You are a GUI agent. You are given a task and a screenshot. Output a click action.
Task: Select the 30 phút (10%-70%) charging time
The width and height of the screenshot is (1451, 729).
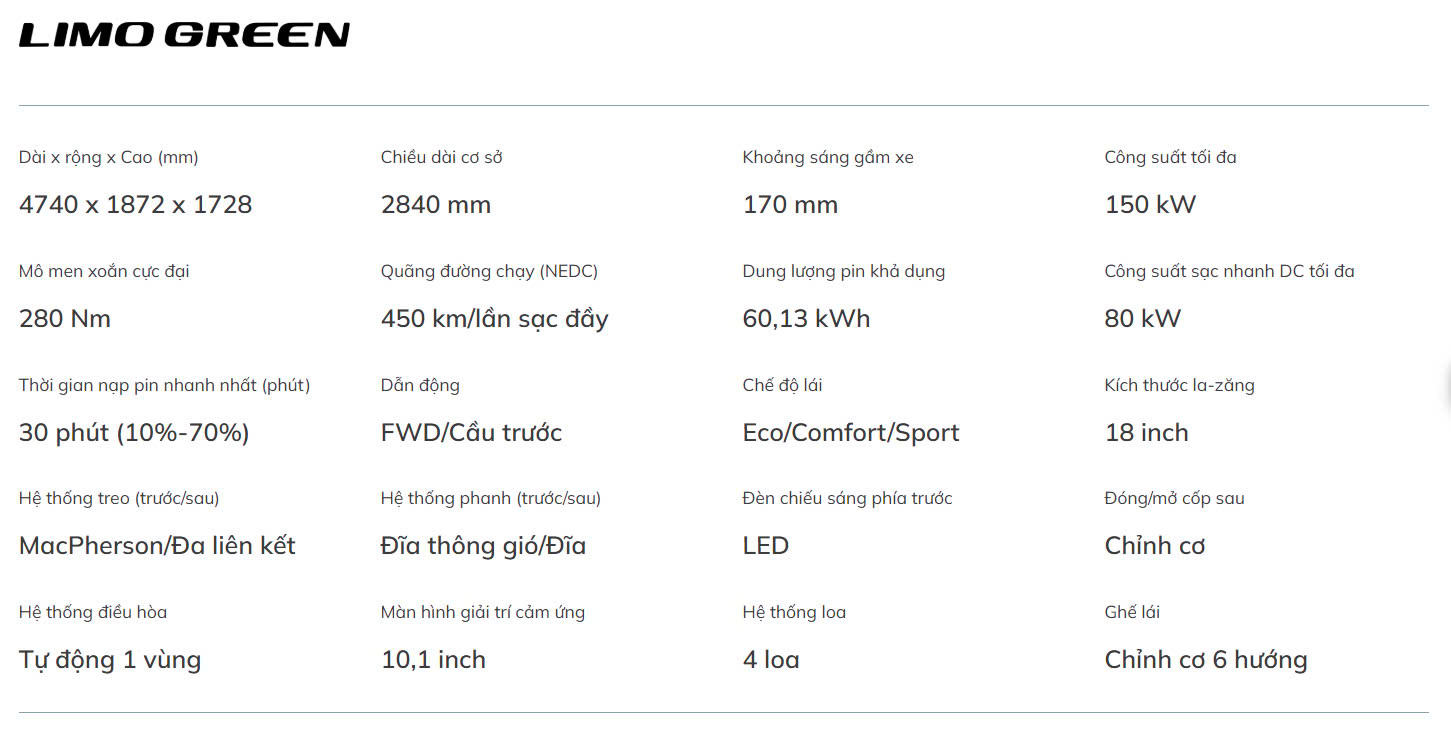[134, 433]
